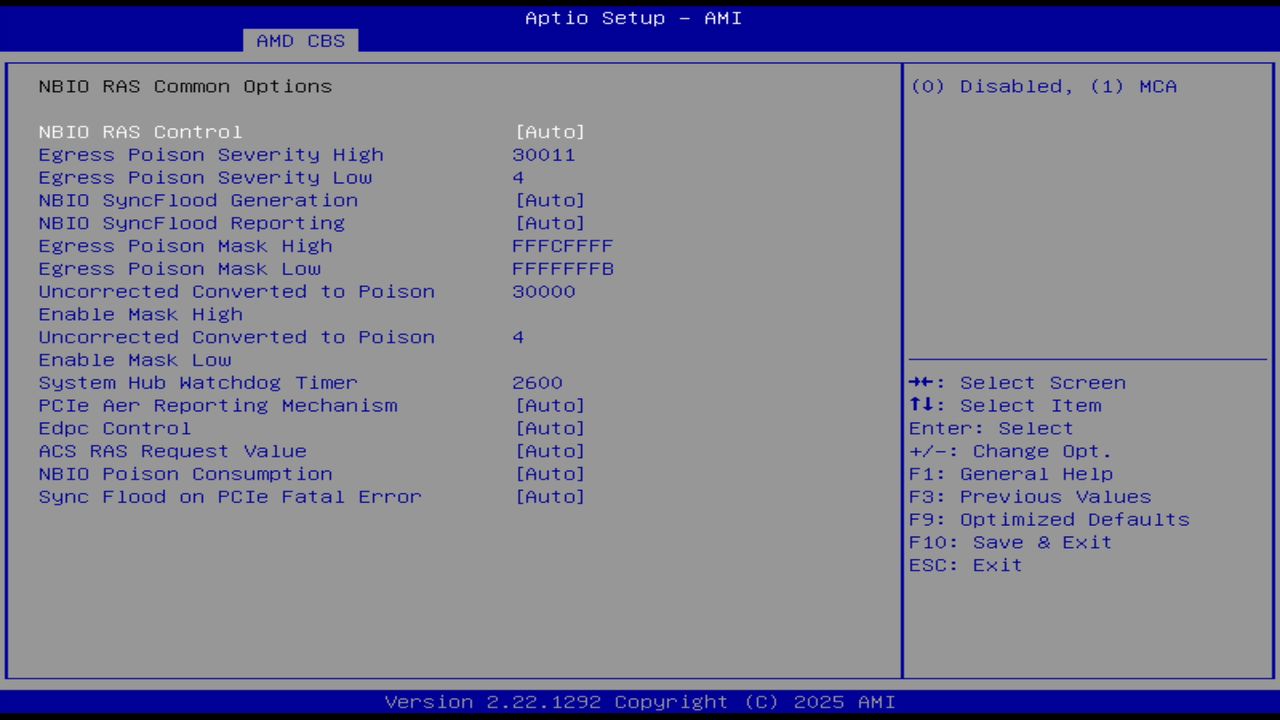The width and height of the screenshot is (1280, 720).
Task: Click the ESC: Exit hint
Action: [966, 565]
